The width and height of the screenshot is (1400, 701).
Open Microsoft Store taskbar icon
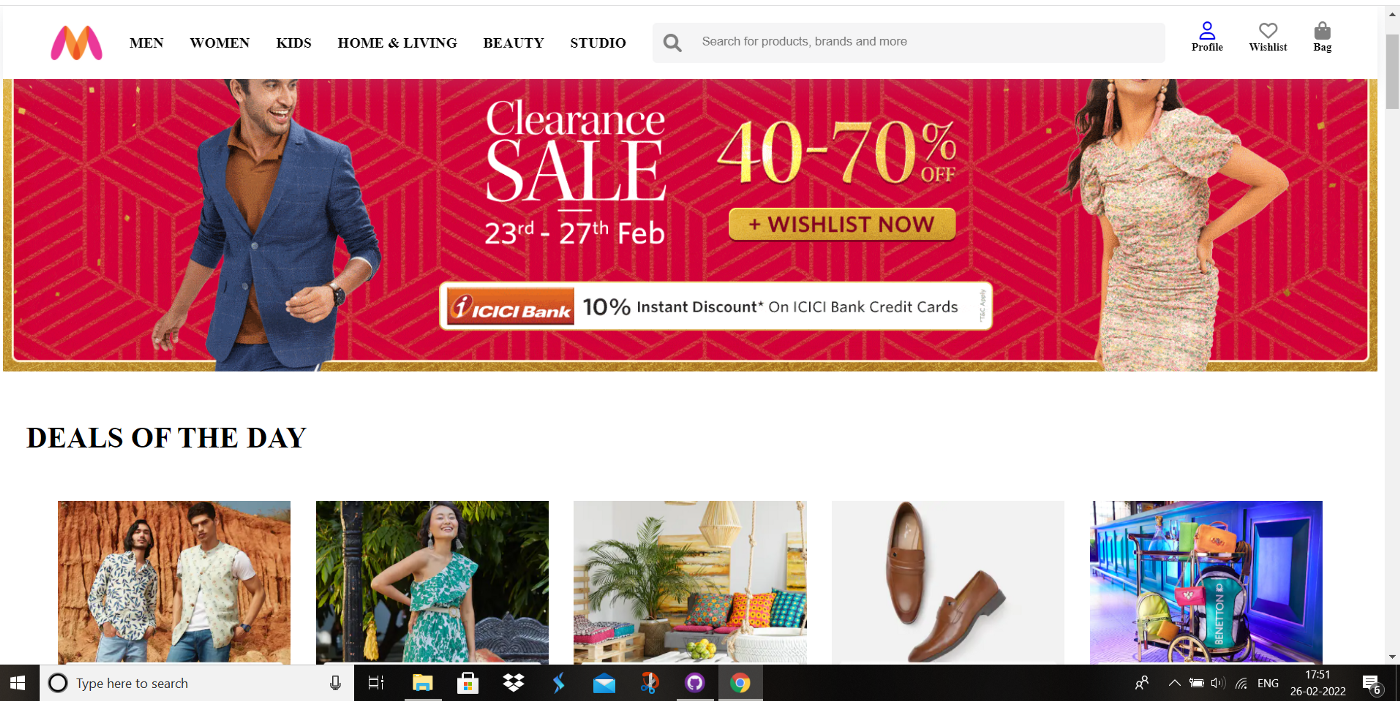(x=467, y=683)
